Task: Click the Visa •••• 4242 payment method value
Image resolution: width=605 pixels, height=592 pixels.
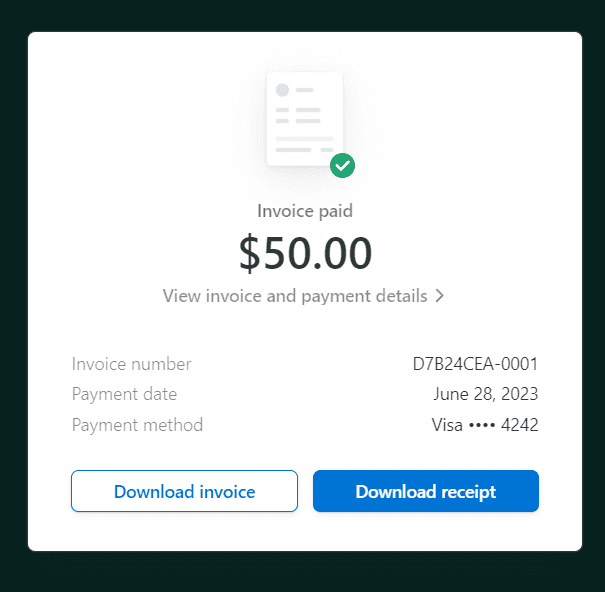Action: pyautogui.click(x=485, y=425)
